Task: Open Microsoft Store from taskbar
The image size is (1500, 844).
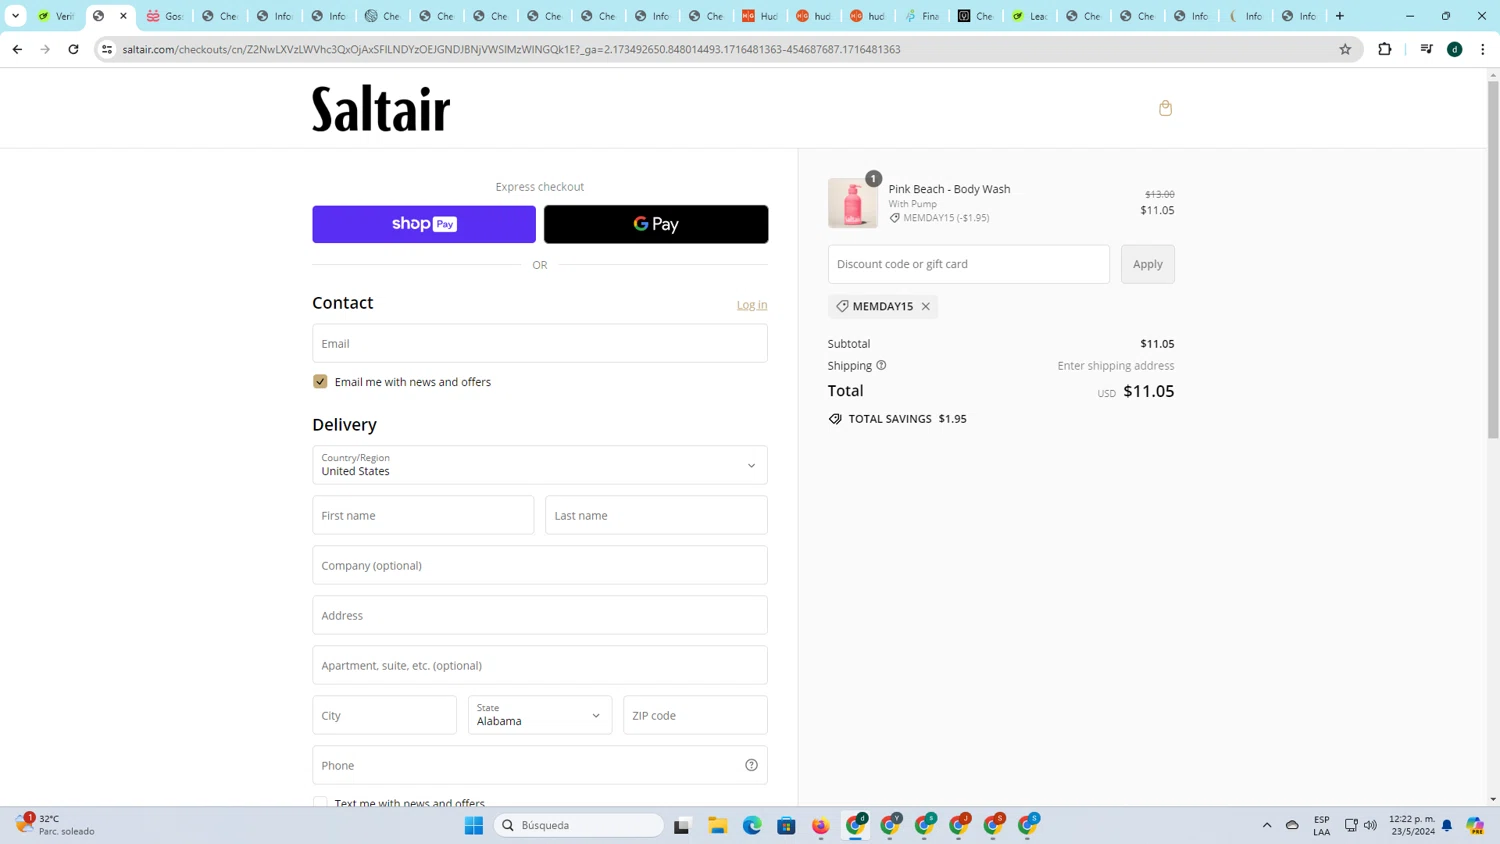Action: click(786, 825)
